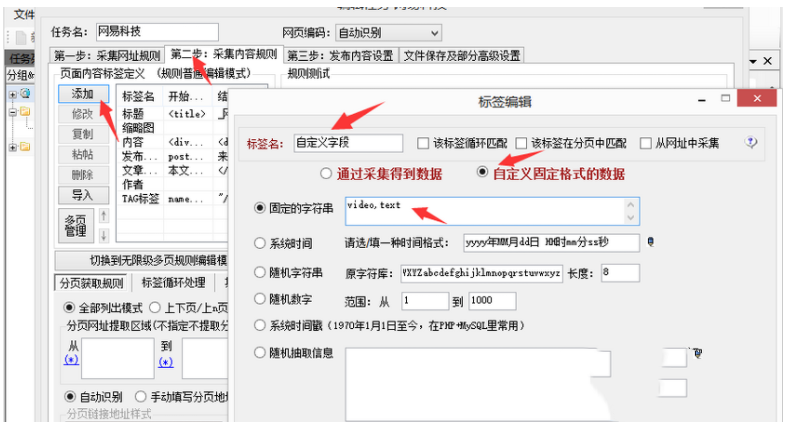Click the new document icon in the toolbar
This screenshot has height=422, width=786.
pos(22,37)
